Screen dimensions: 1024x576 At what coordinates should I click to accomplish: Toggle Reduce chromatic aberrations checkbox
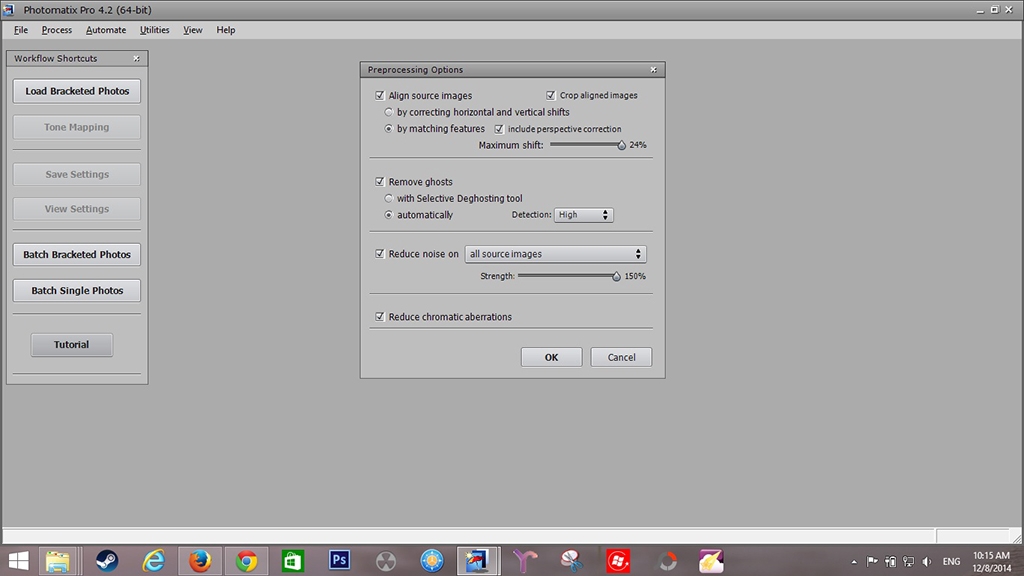pyautogui.click(x=379, y=317)
